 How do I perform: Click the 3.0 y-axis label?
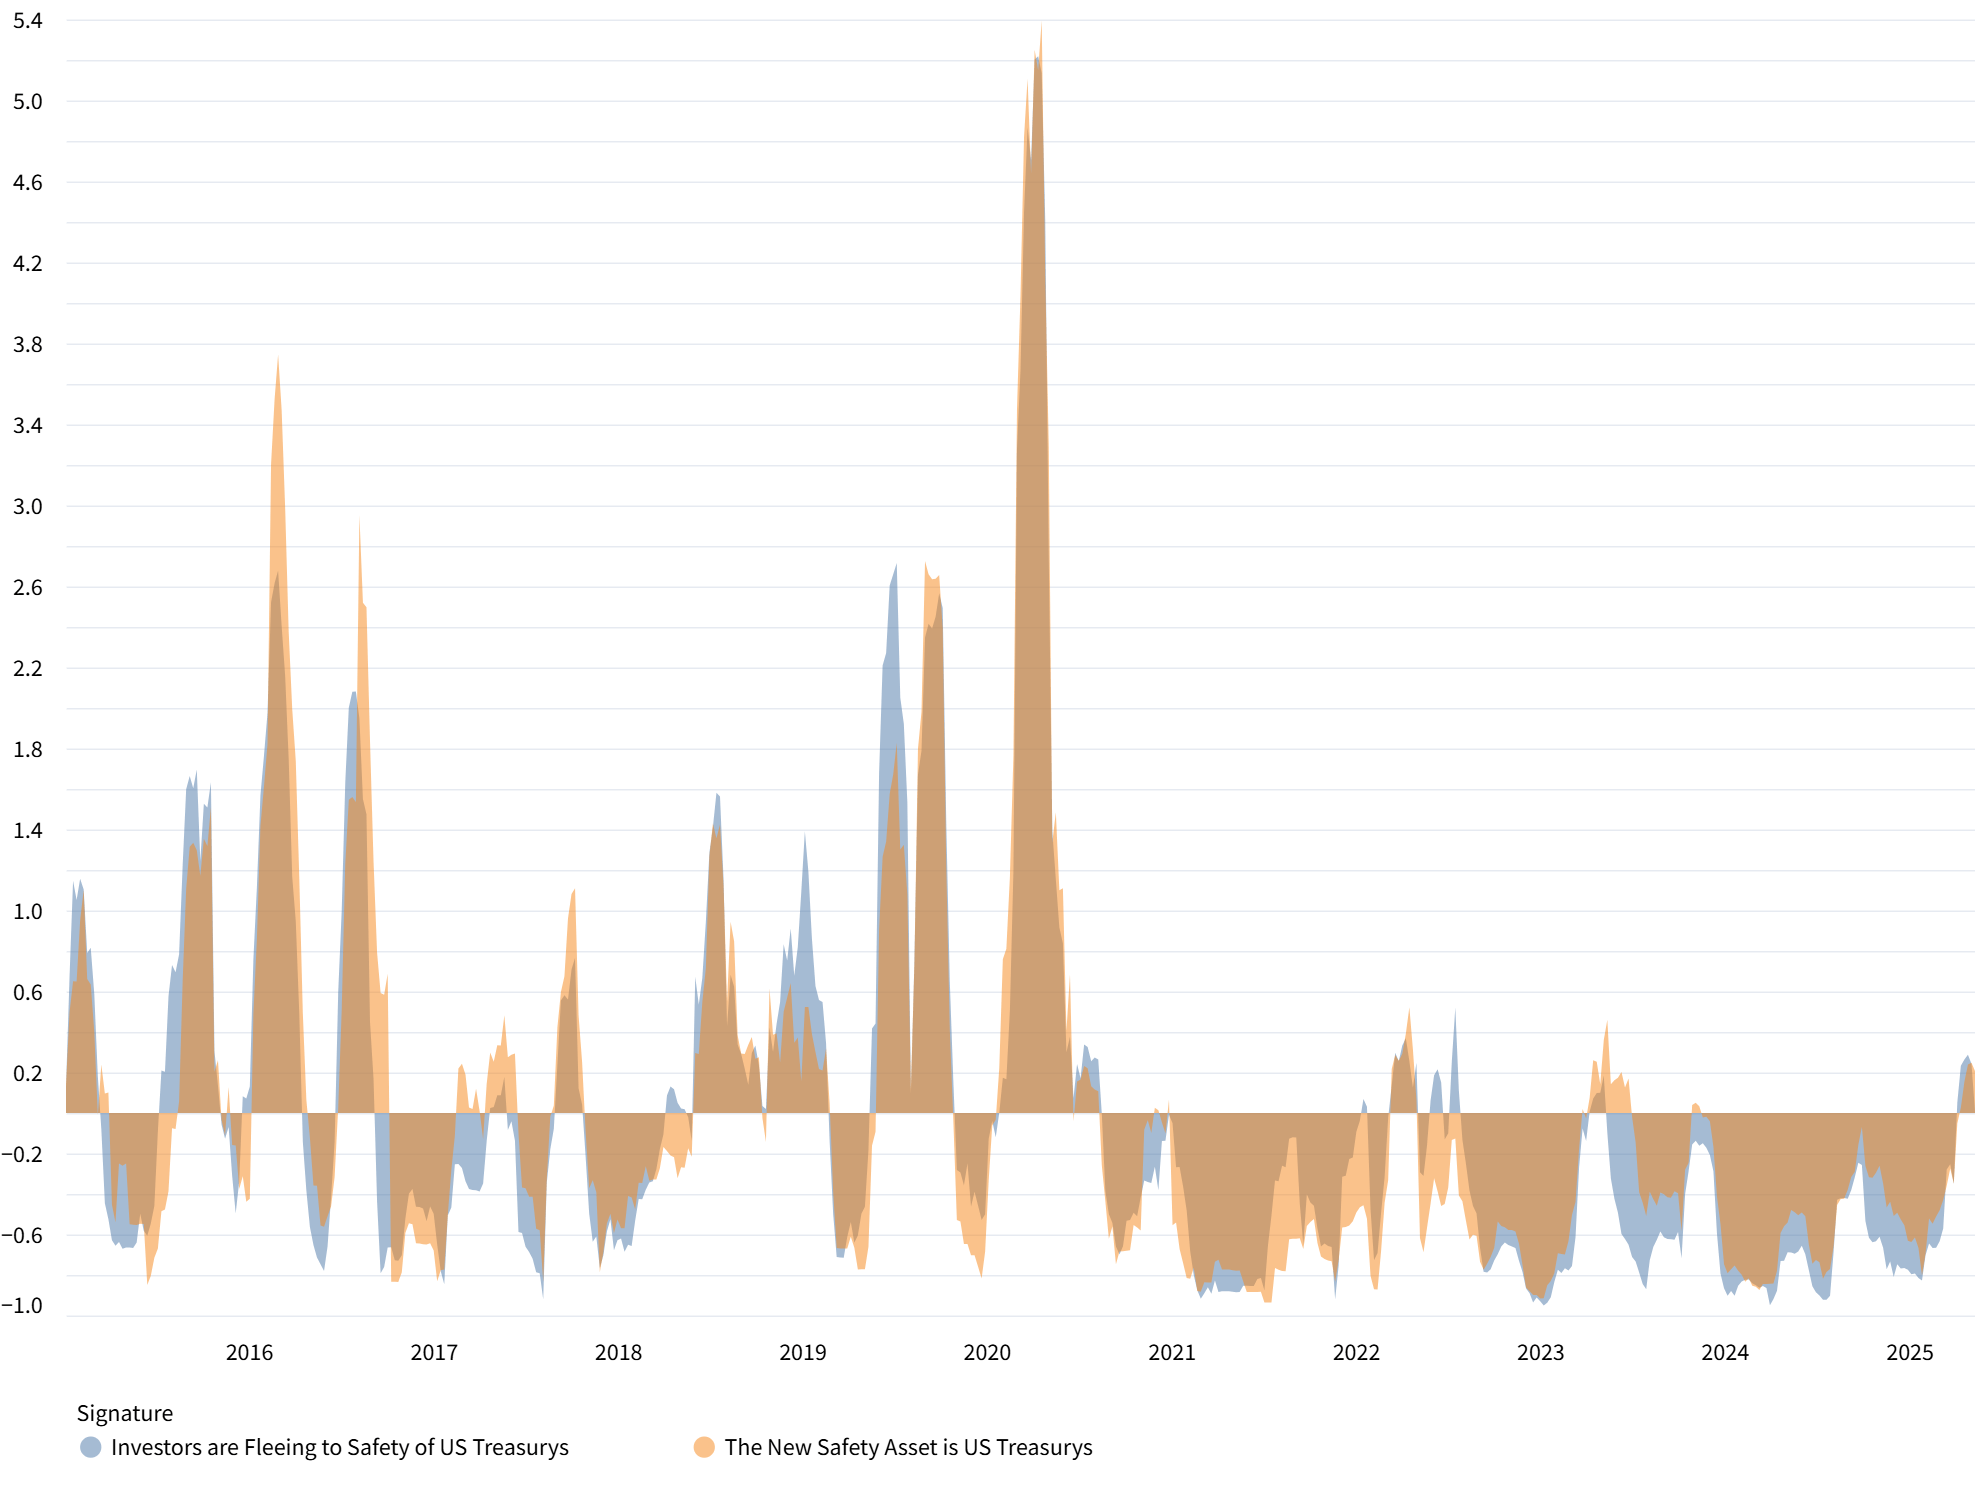[28, 506]
